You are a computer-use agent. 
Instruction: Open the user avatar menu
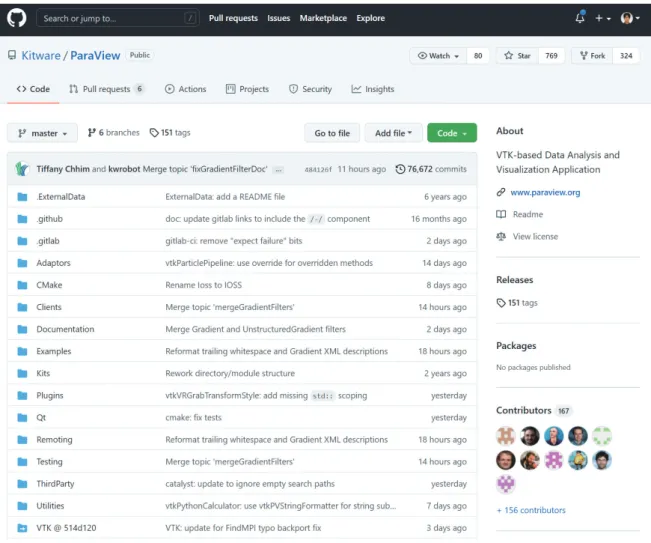630,18
